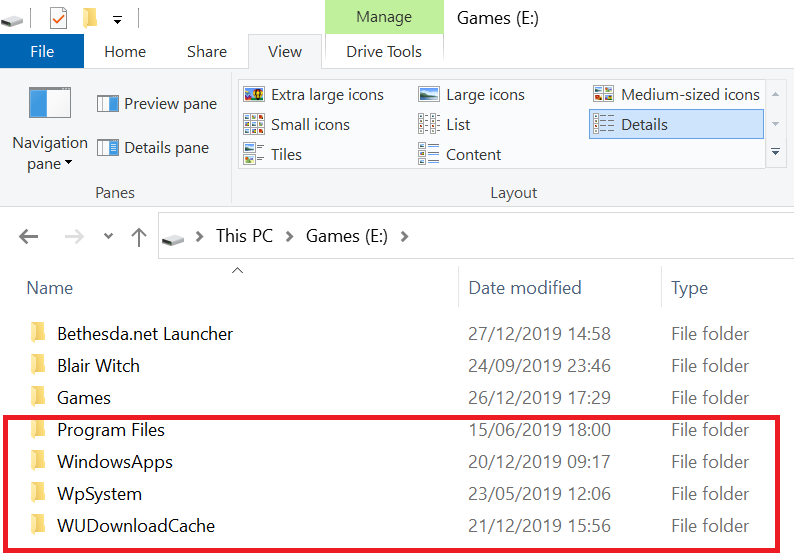Toggle the Preview pane
Image resolution: width=794 pixels, height=557 pixels.
157,104
